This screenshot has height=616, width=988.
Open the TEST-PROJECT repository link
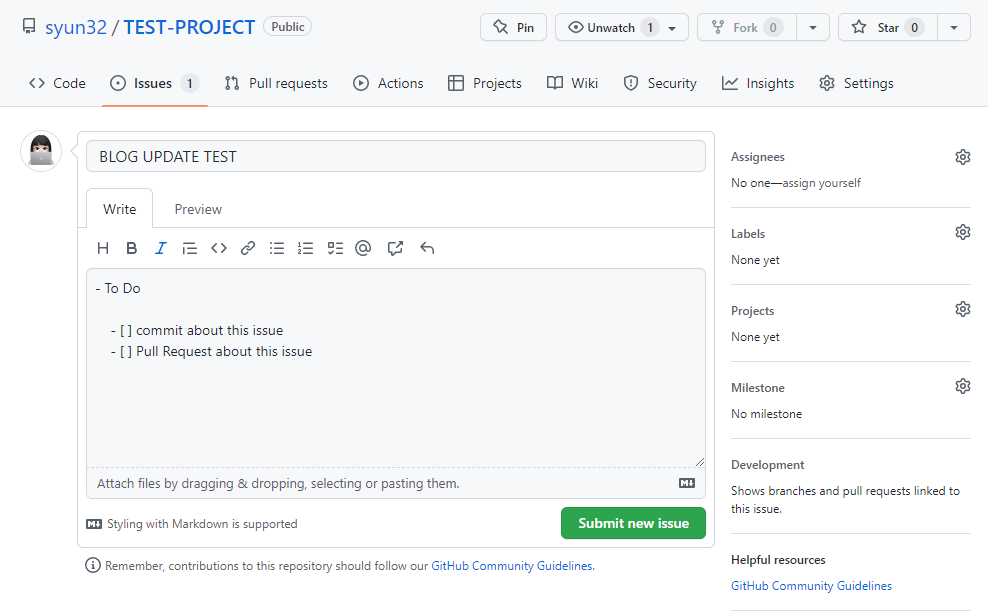pos(189,27)
